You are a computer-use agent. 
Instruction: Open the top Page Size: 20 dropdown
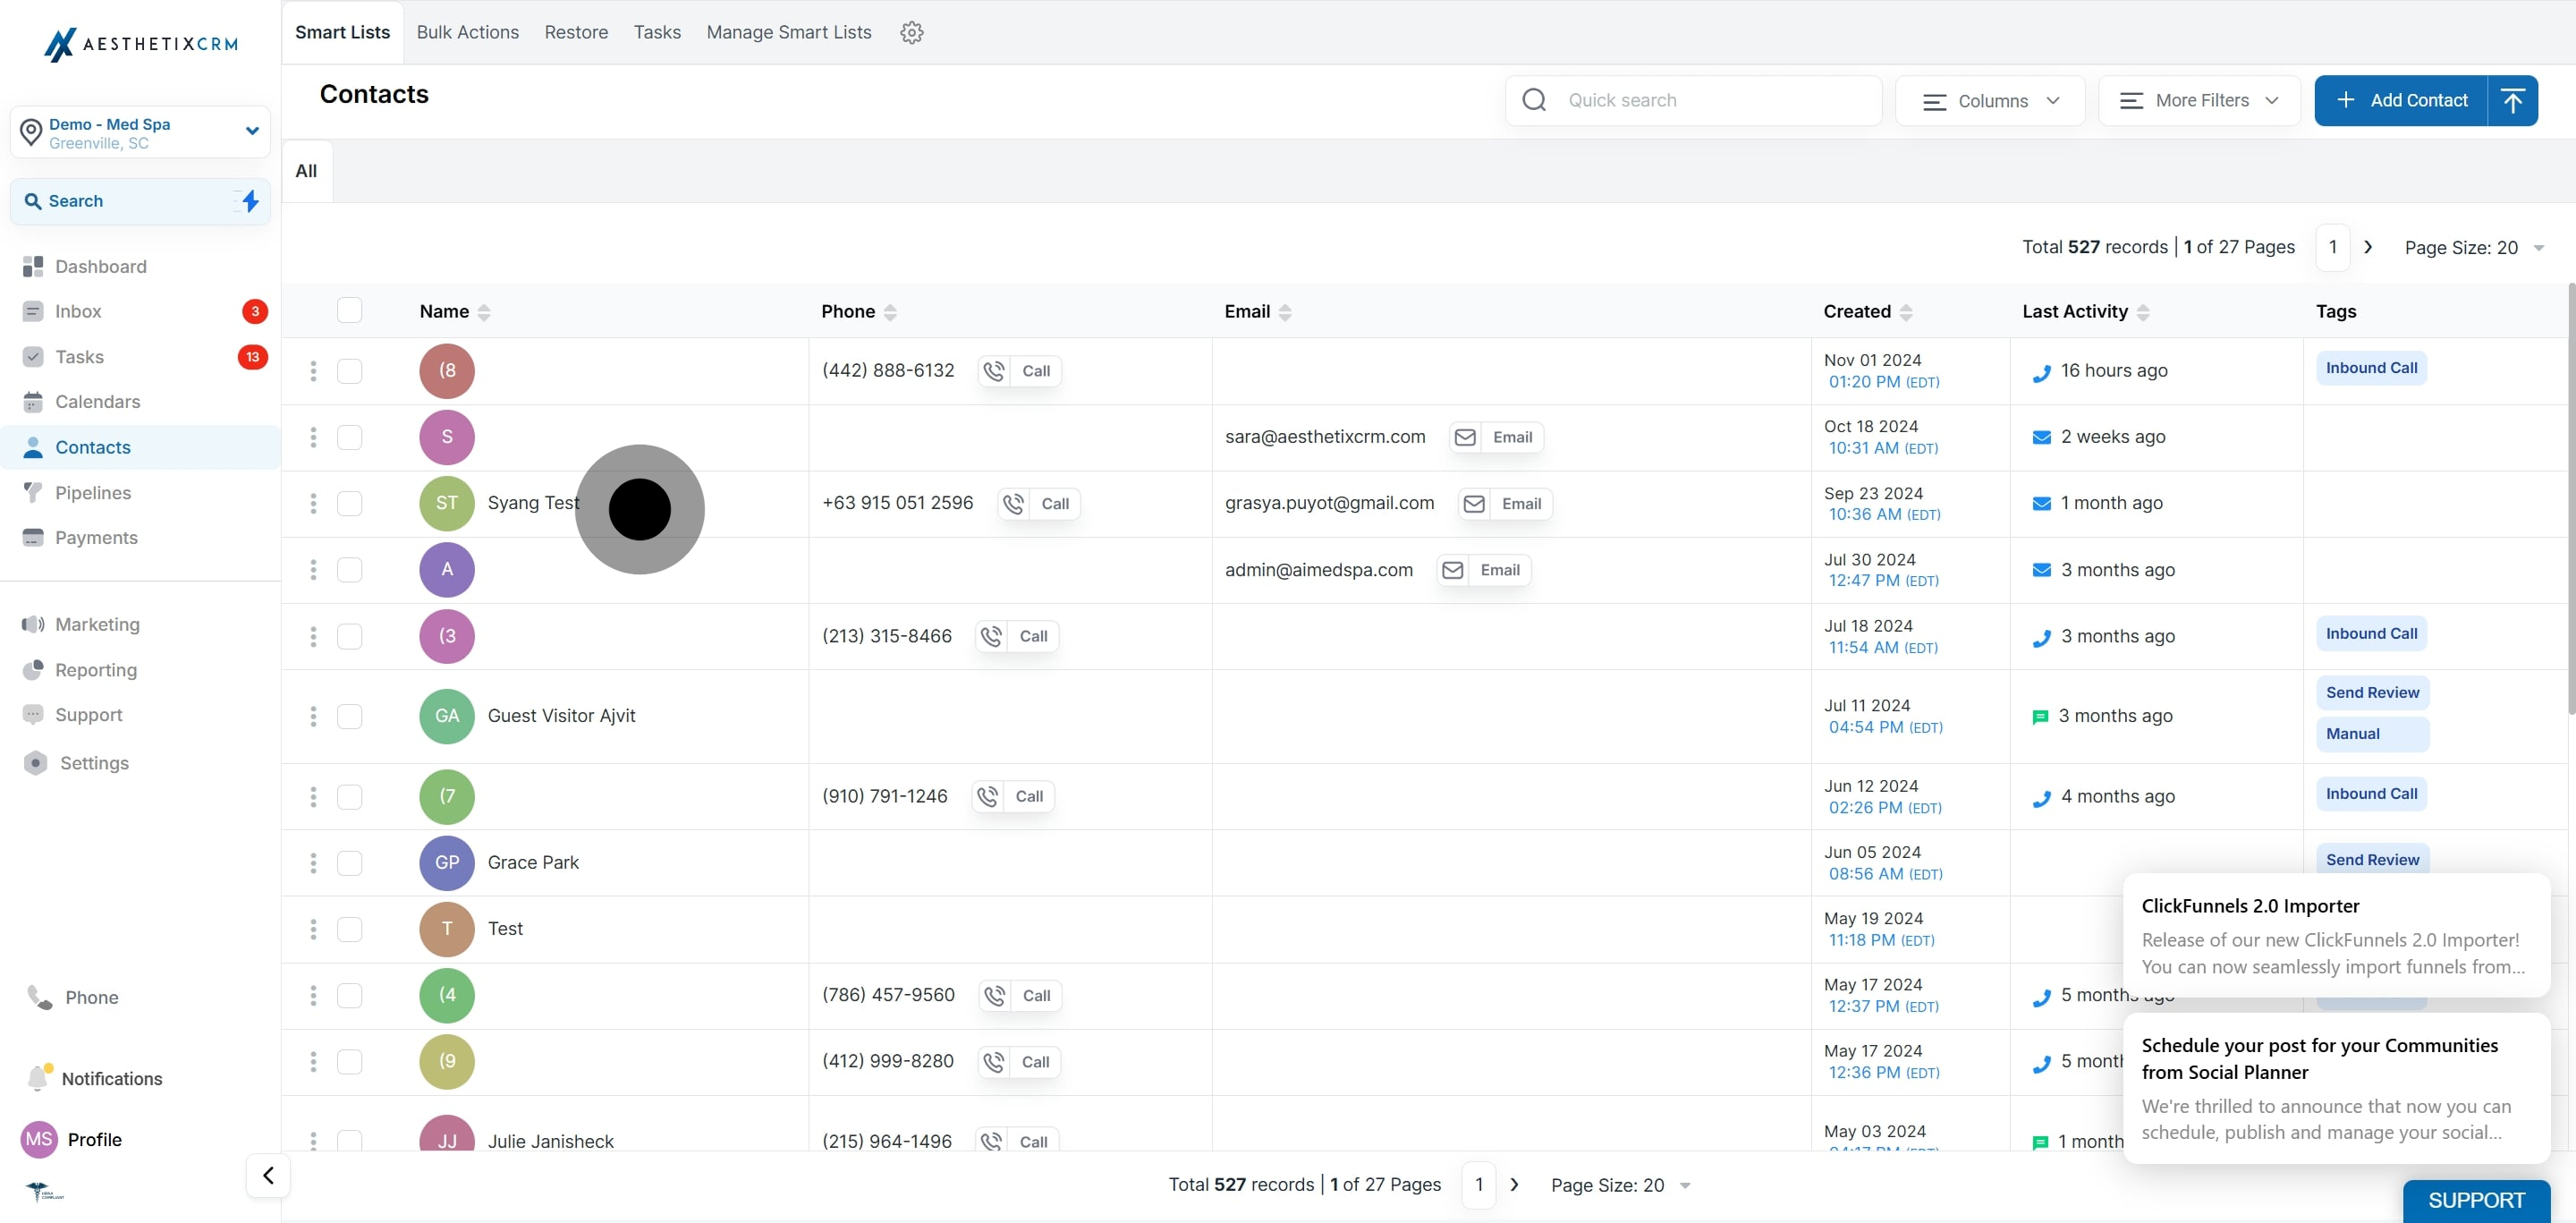click(2474, 247)
